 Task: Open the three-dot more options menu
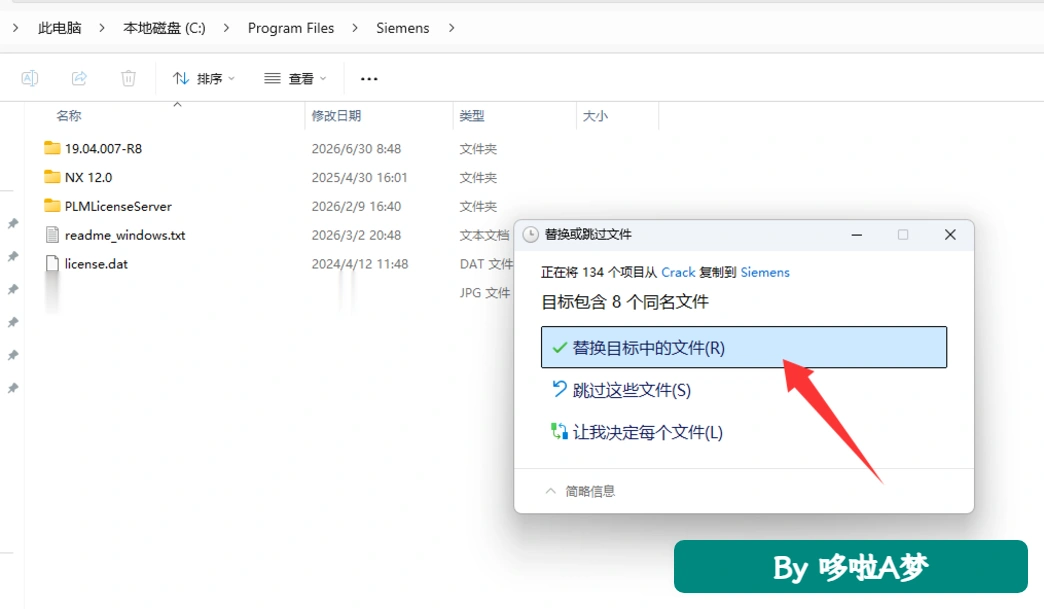click(369, 79)
